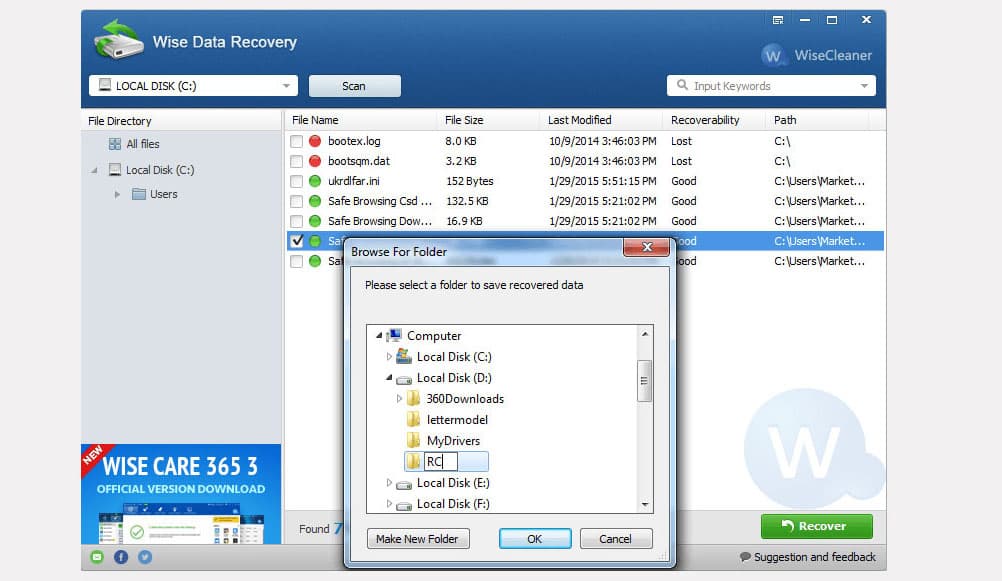The image size is (1002, 581).
Task: Check the bootex.log checkbox
Action: (x=295, y=141)
